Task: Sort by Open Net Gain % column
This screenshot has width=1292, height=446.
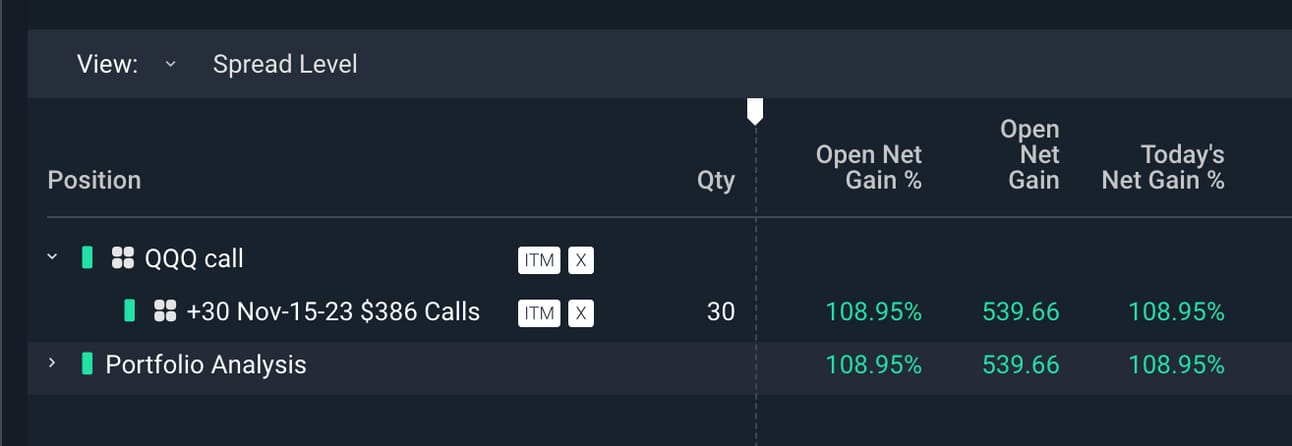Action: pyautogui.click(x=869, y=167)
